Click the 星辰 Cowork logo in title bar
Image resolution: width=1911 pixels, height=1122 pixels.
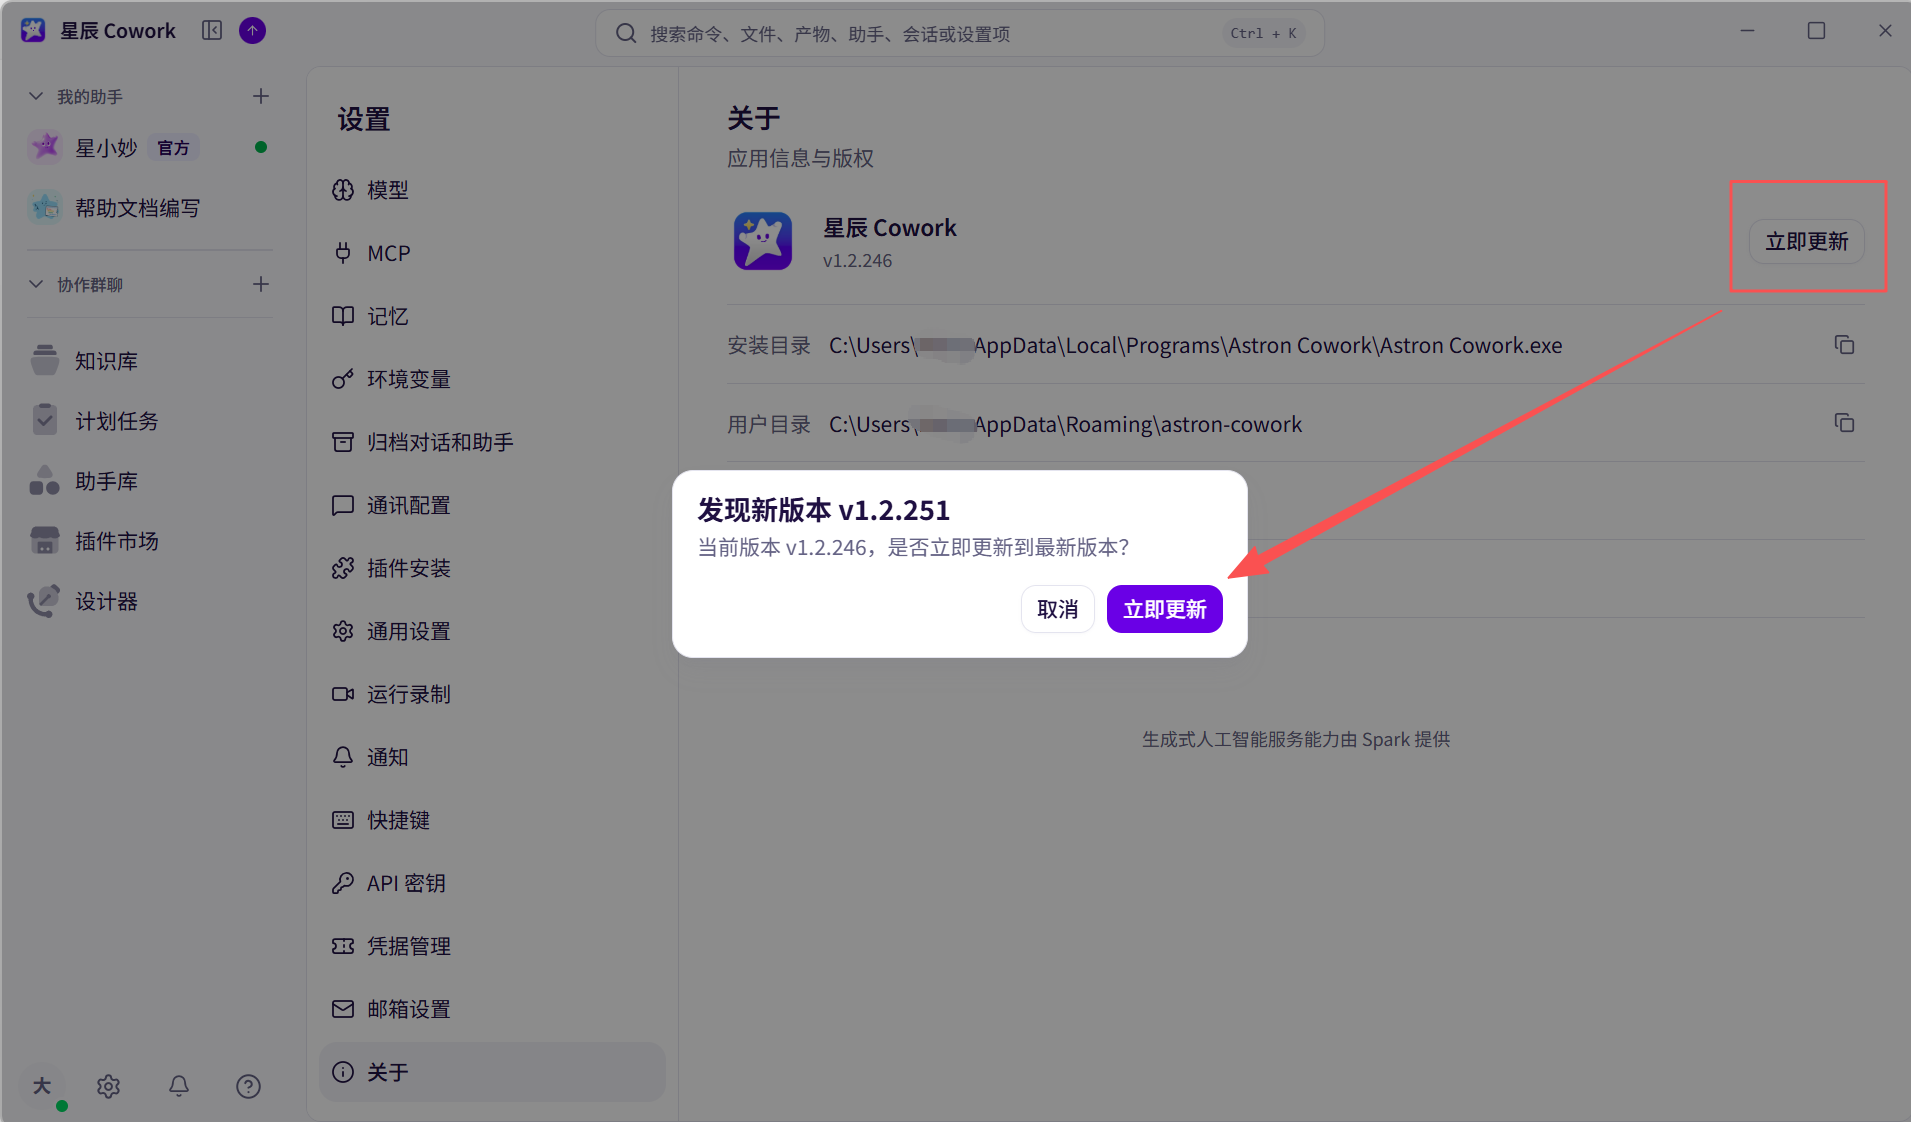coord(33,31)
